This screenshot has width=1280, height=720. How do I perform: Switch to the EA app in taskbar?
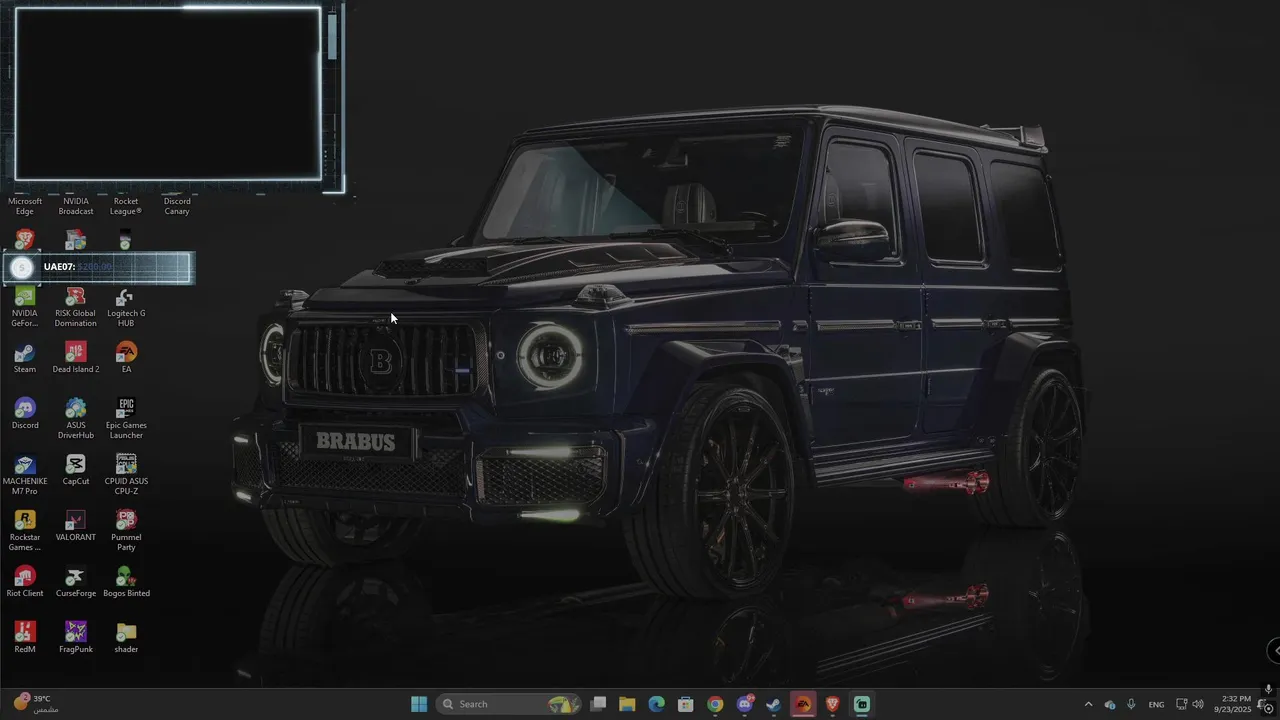coord(803,704)
